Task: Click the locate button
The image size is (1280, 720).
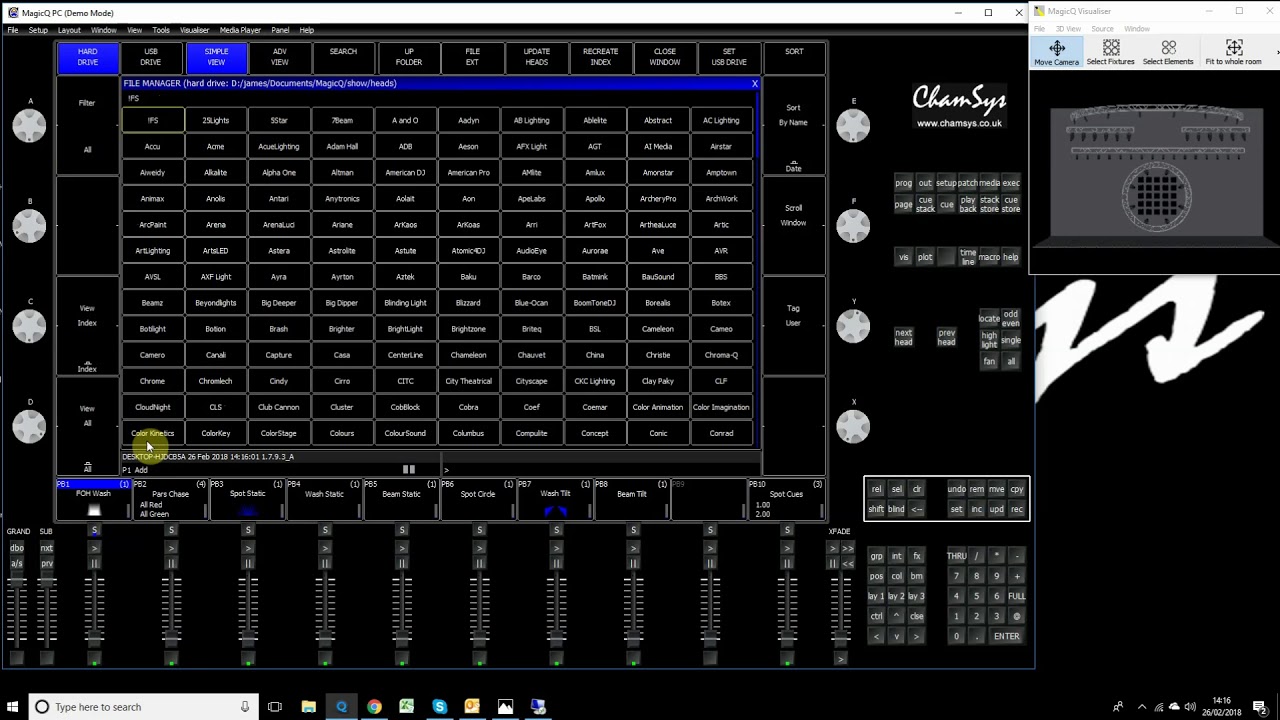Action: point(989,318)
